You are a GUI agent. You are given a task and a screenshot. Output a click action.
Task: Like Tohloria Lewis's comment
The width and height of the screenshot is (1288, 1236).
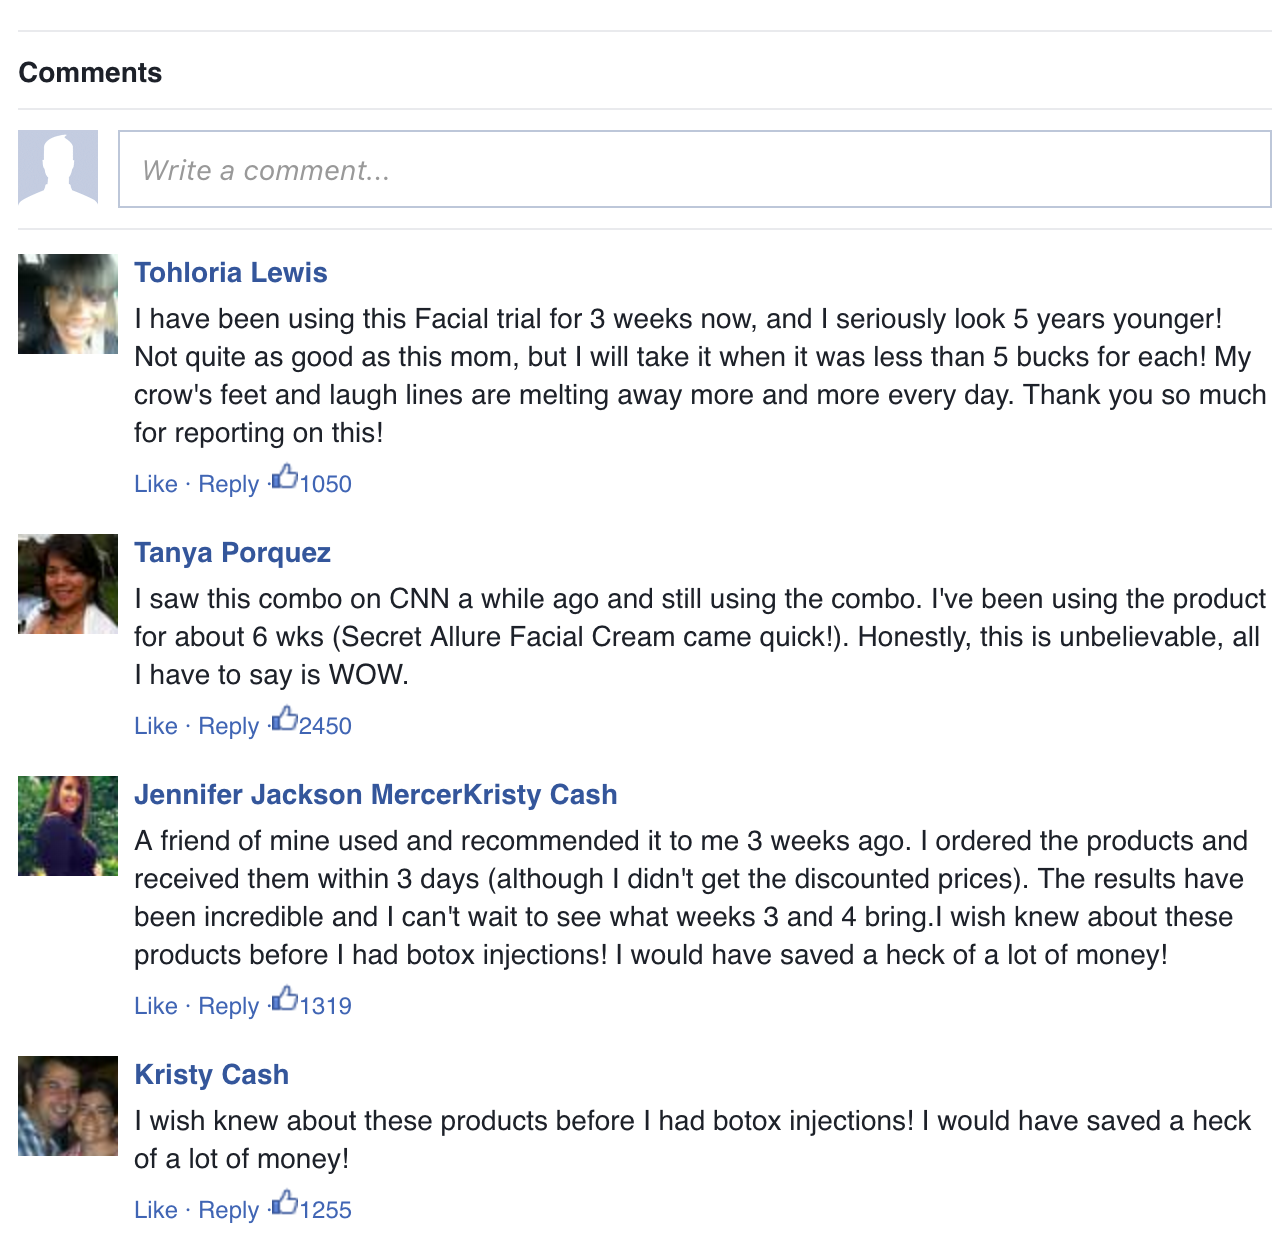[155, 484]
